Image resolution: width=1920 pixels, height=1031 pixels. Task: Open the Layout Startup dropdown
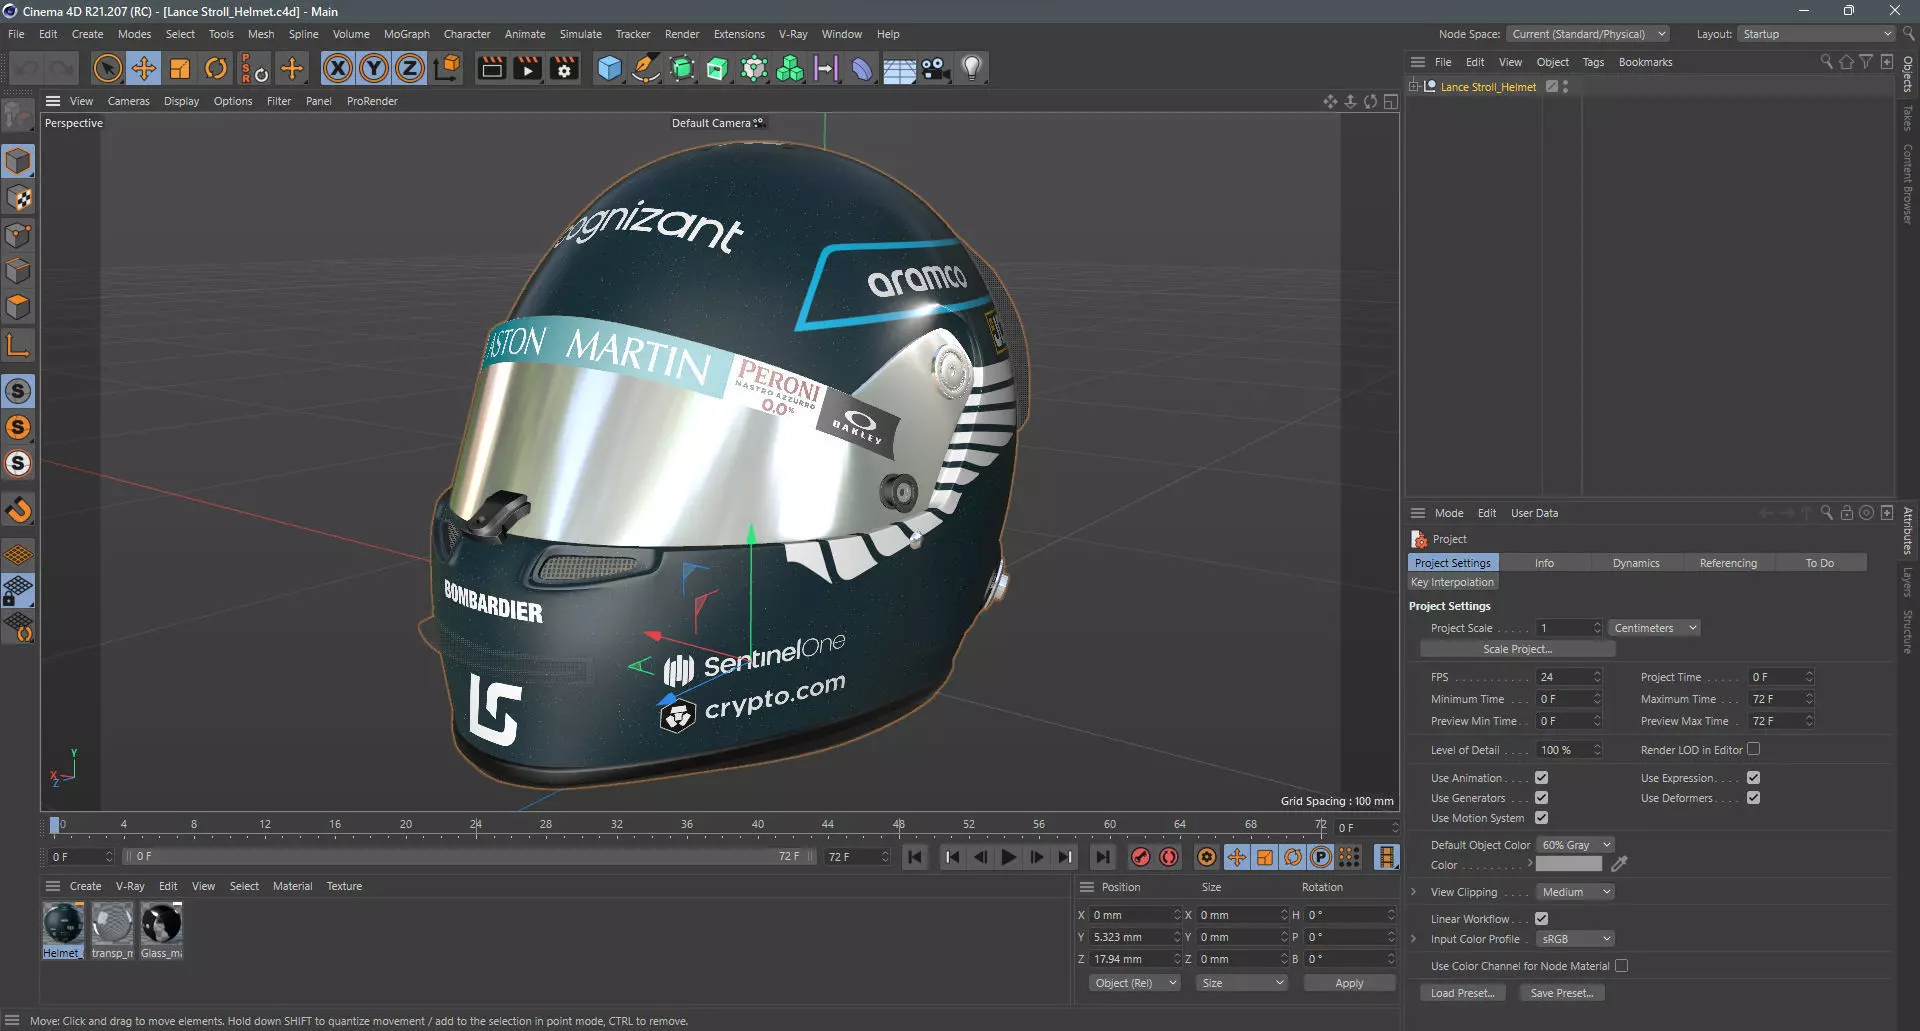pos(1816,34)
